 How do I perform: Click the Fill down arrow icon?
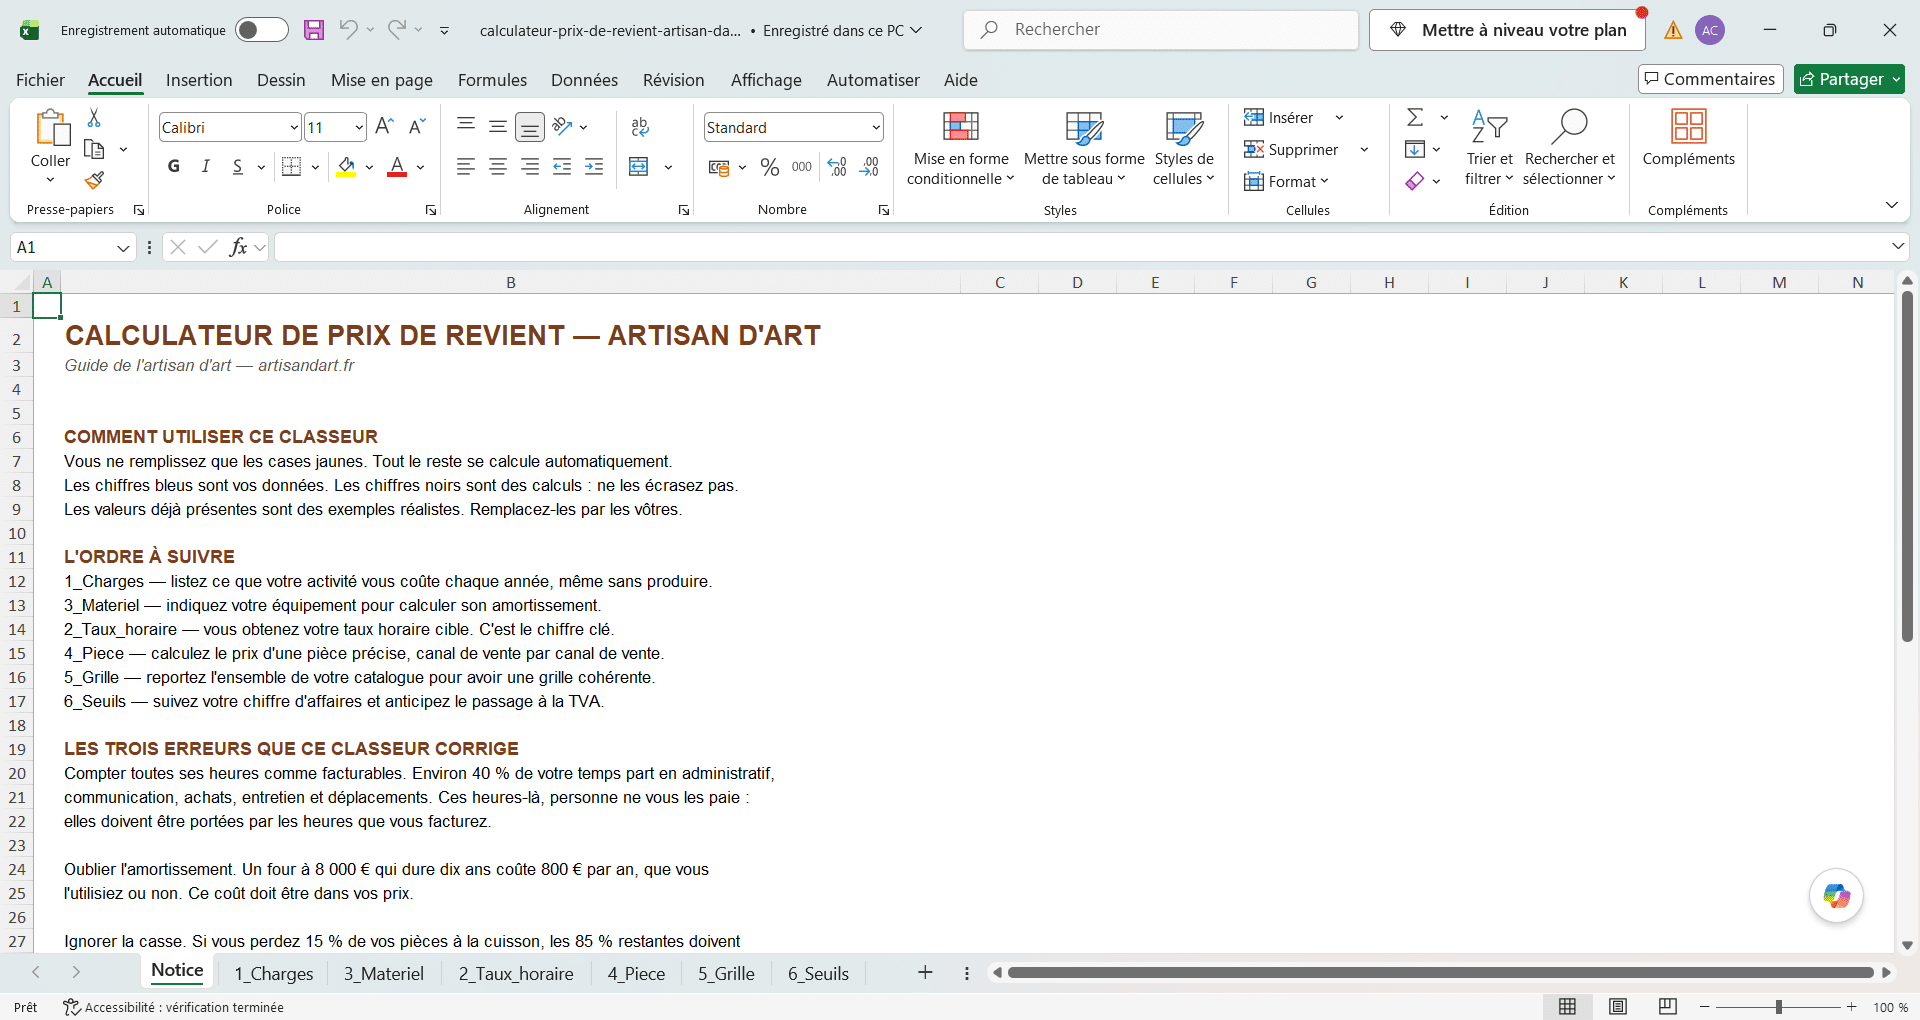pyautogui.click(x=1415, y=150)
